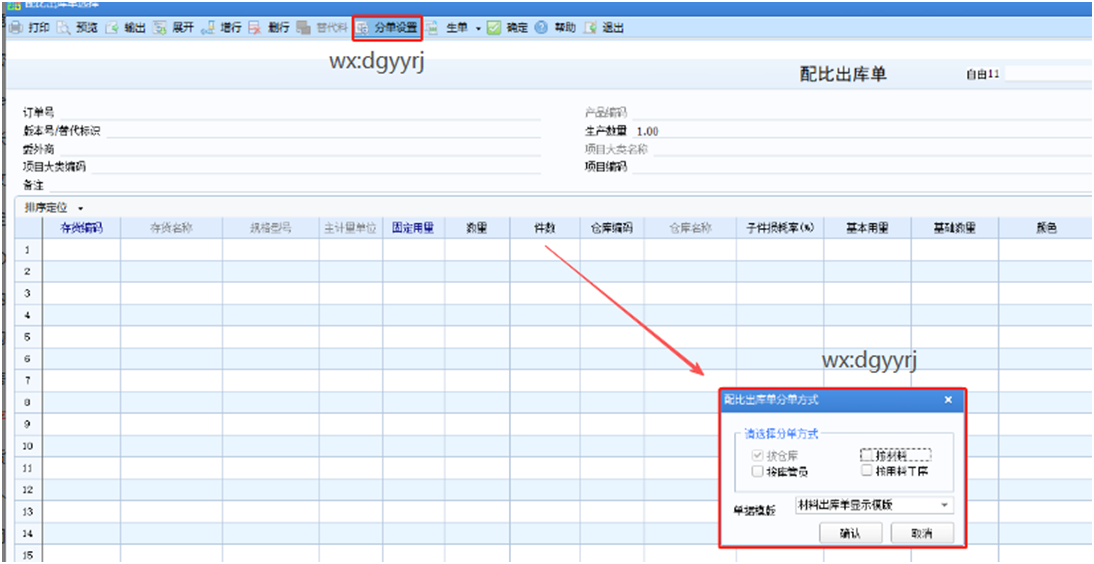Image resolution: width=1094 pixels, height=564 pixels.
Task: Select row 1 header in grid
Action: pyautogui.click(x=29, y=249)
